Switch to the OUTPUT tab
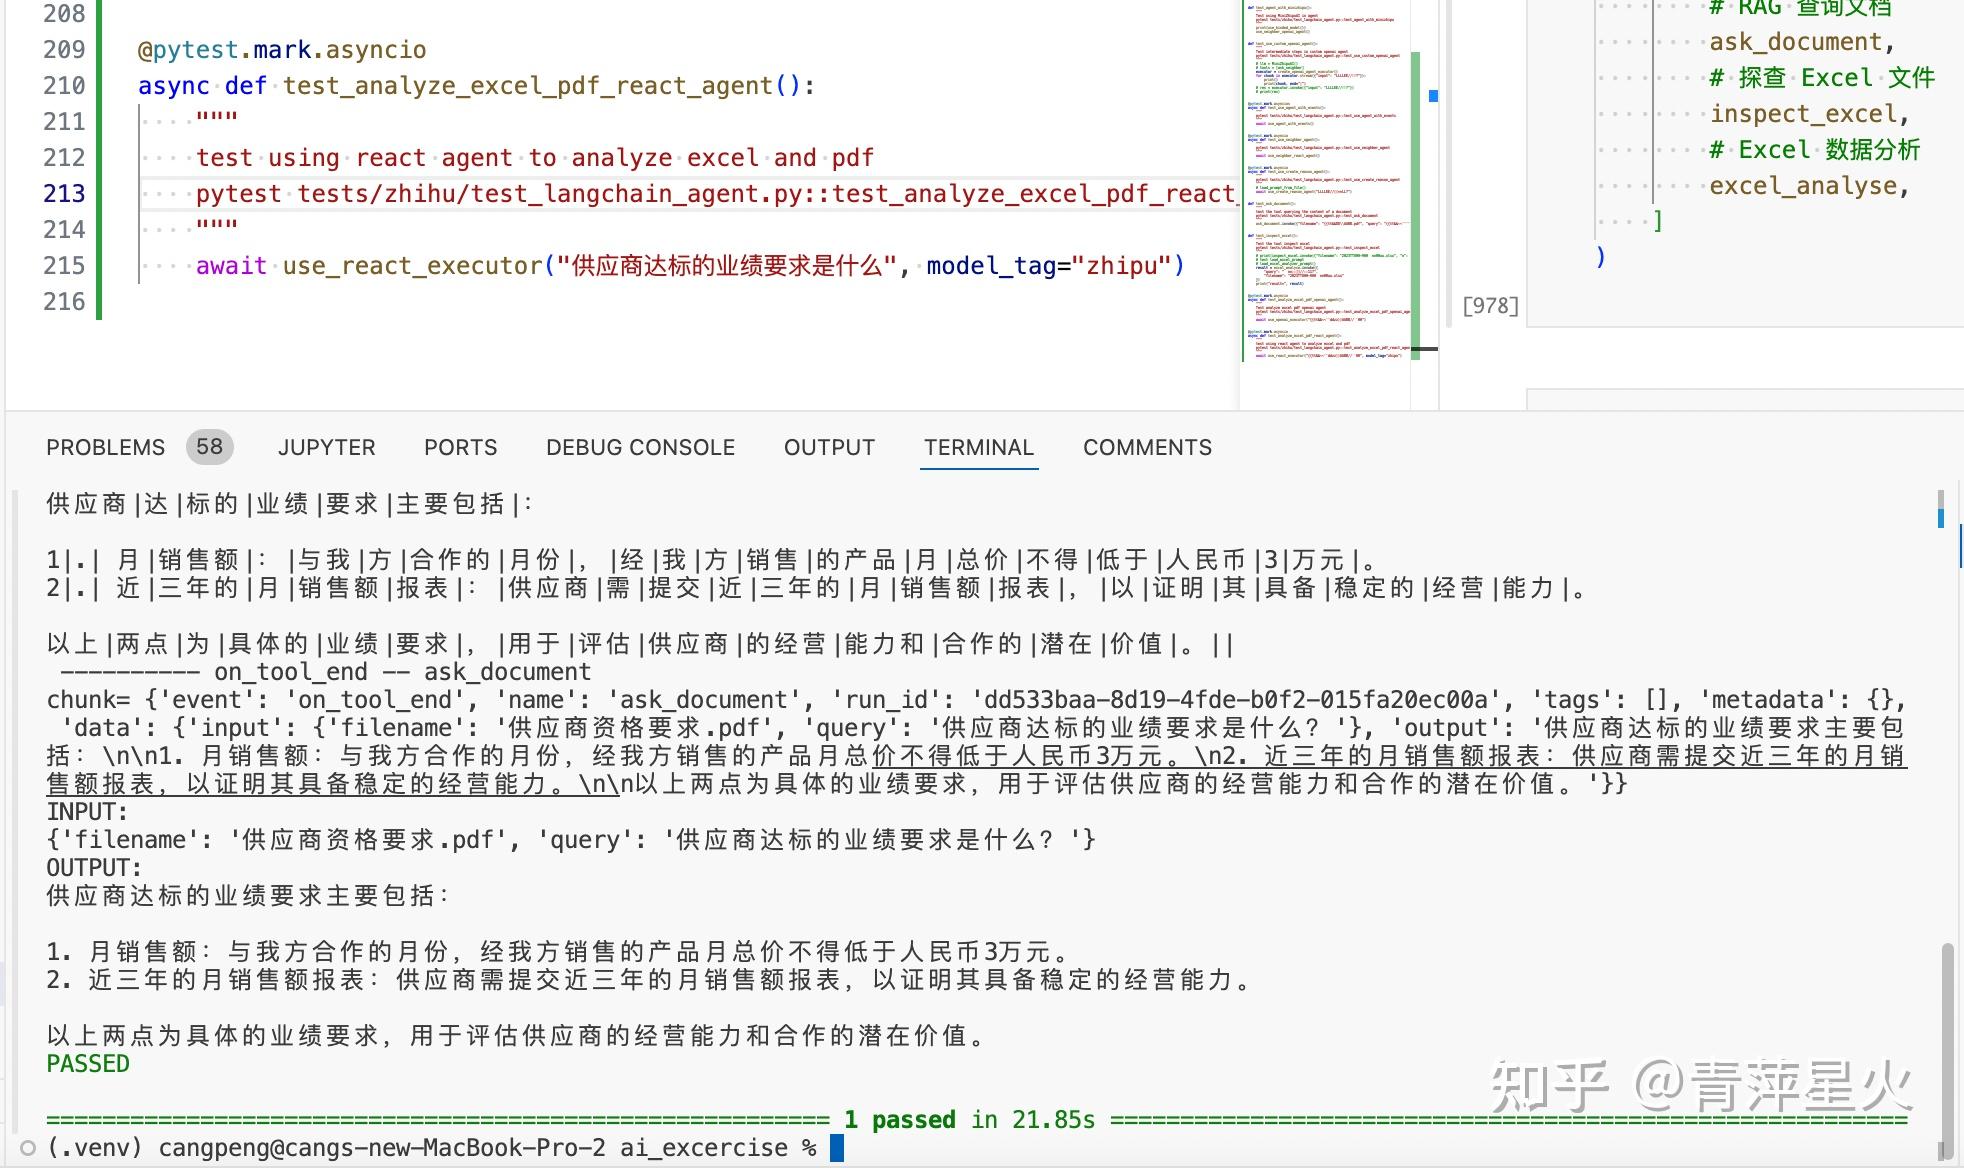Image resolution: width=1964 pixels, height=1168 pixels. click(828, 447)
